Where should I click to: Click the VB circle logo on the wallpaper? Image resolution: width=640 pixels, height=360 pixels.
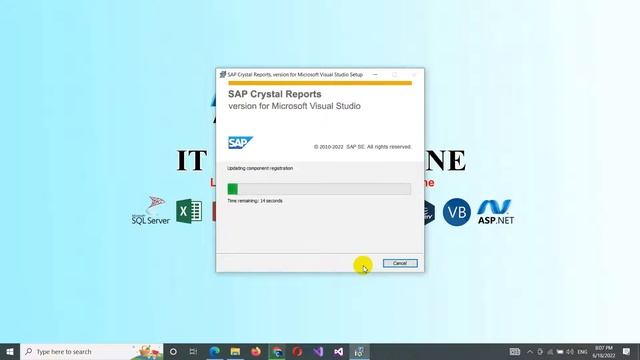click(x=457, y=212)
